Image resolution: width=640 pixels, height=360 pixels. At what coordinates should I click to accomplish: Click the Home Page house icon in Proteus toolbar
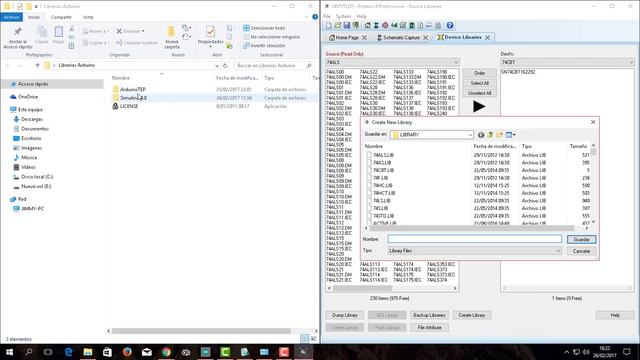367,25
